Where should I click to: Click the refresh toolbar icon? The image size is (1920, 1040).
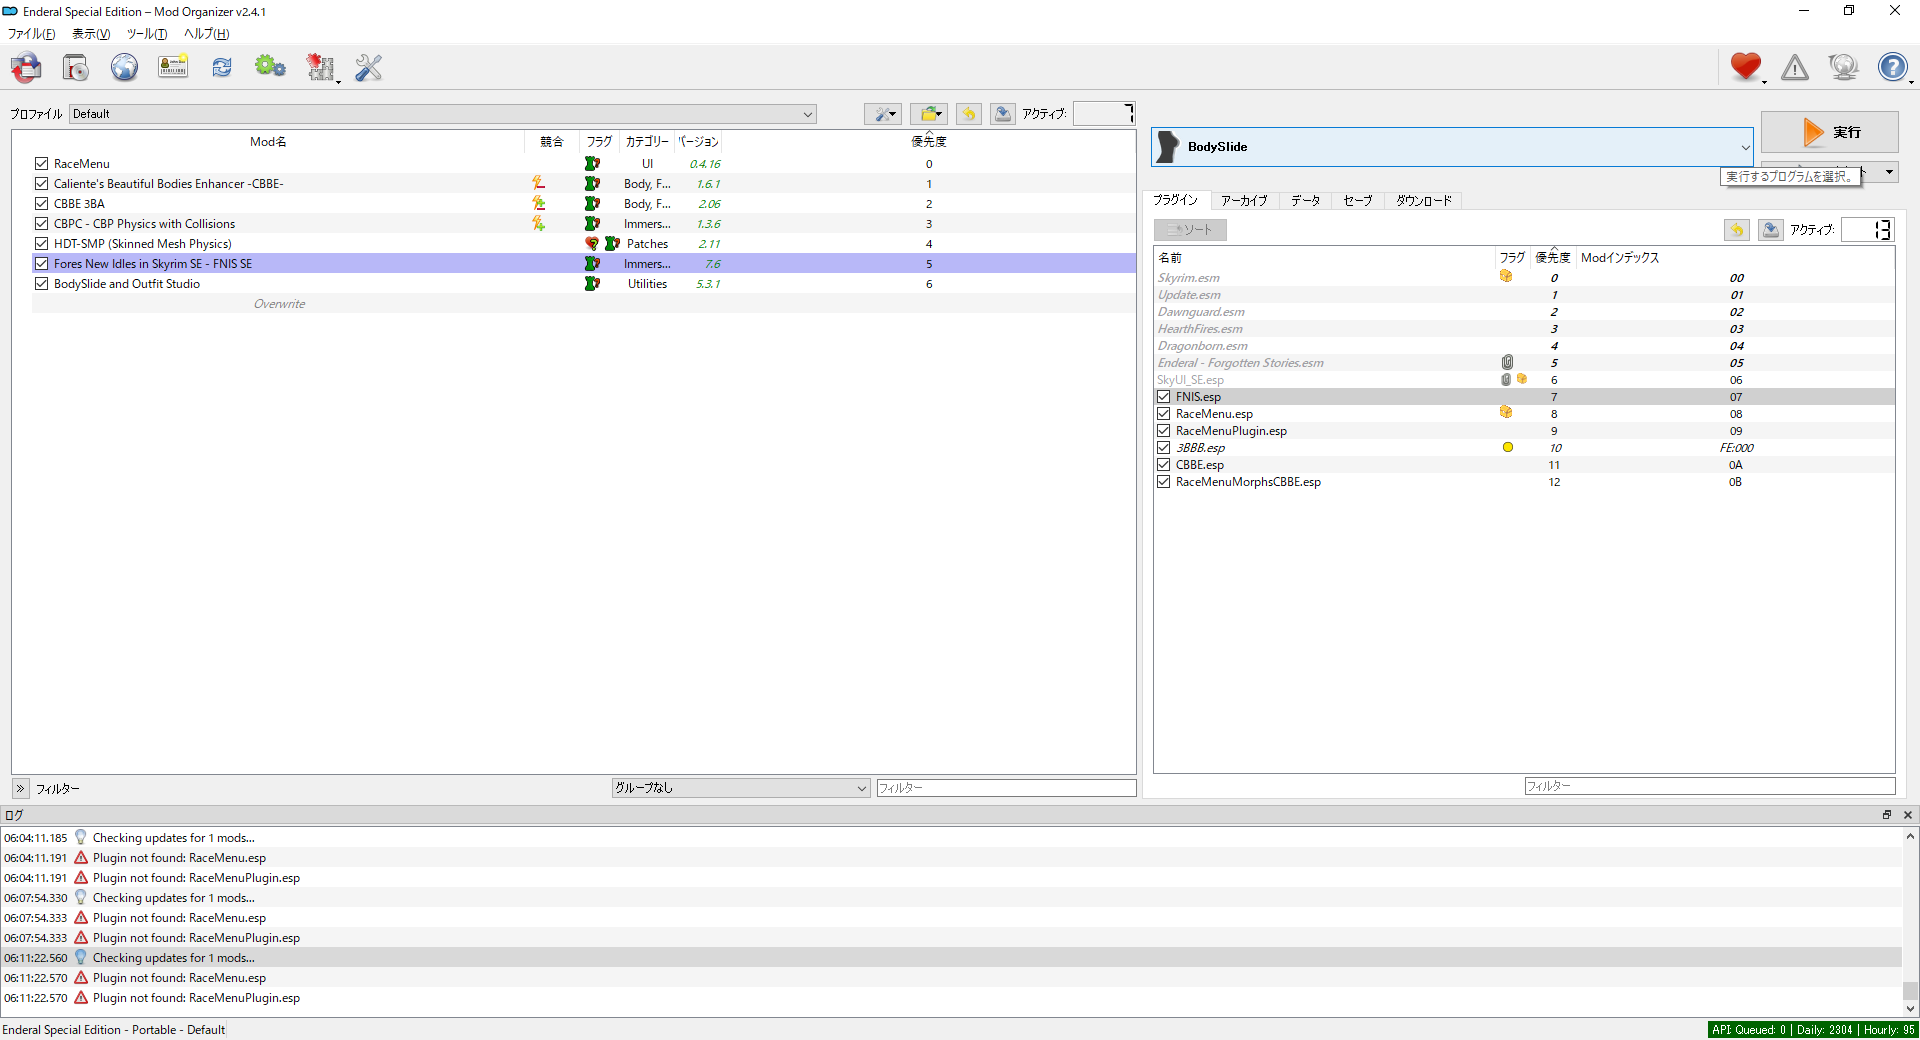[222, 67]
